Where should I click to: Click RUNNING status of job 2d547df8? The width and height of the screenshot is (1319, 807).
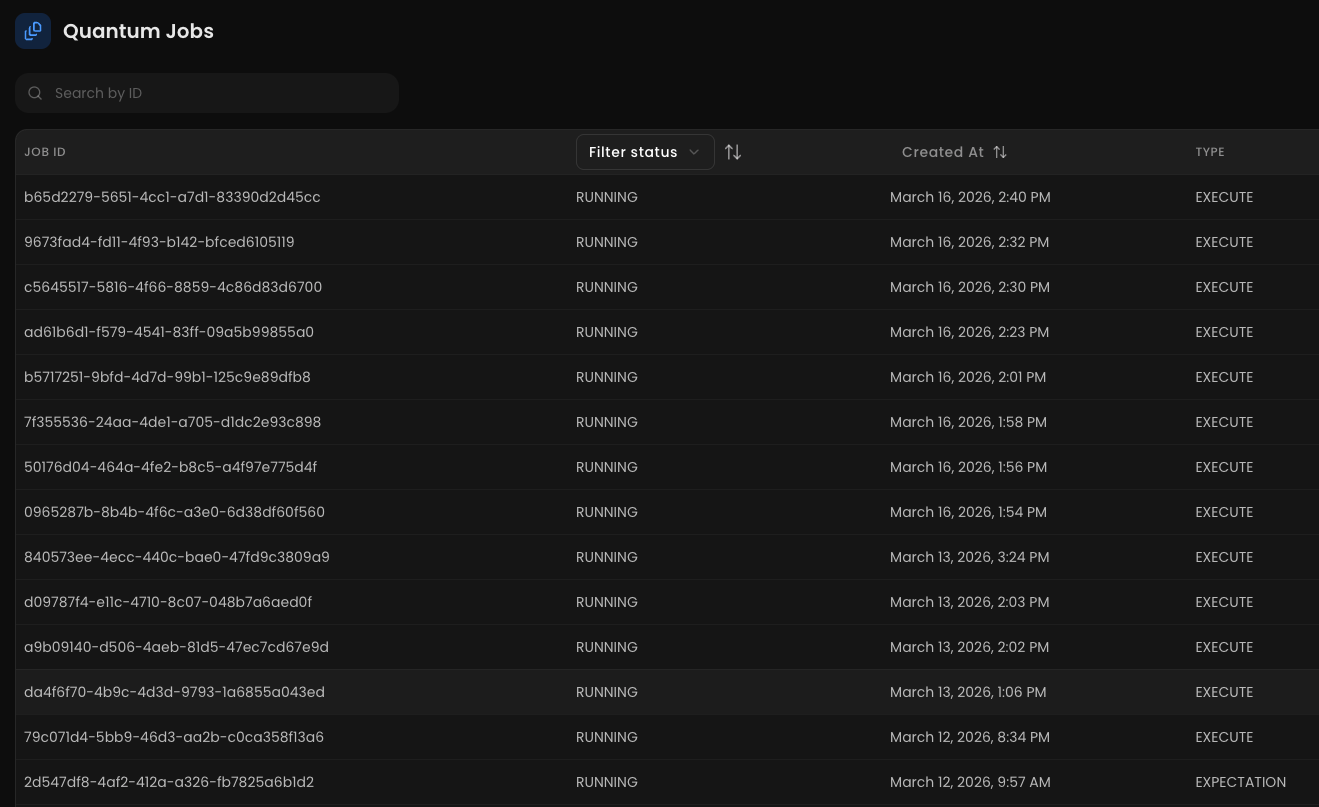(607, 782)
